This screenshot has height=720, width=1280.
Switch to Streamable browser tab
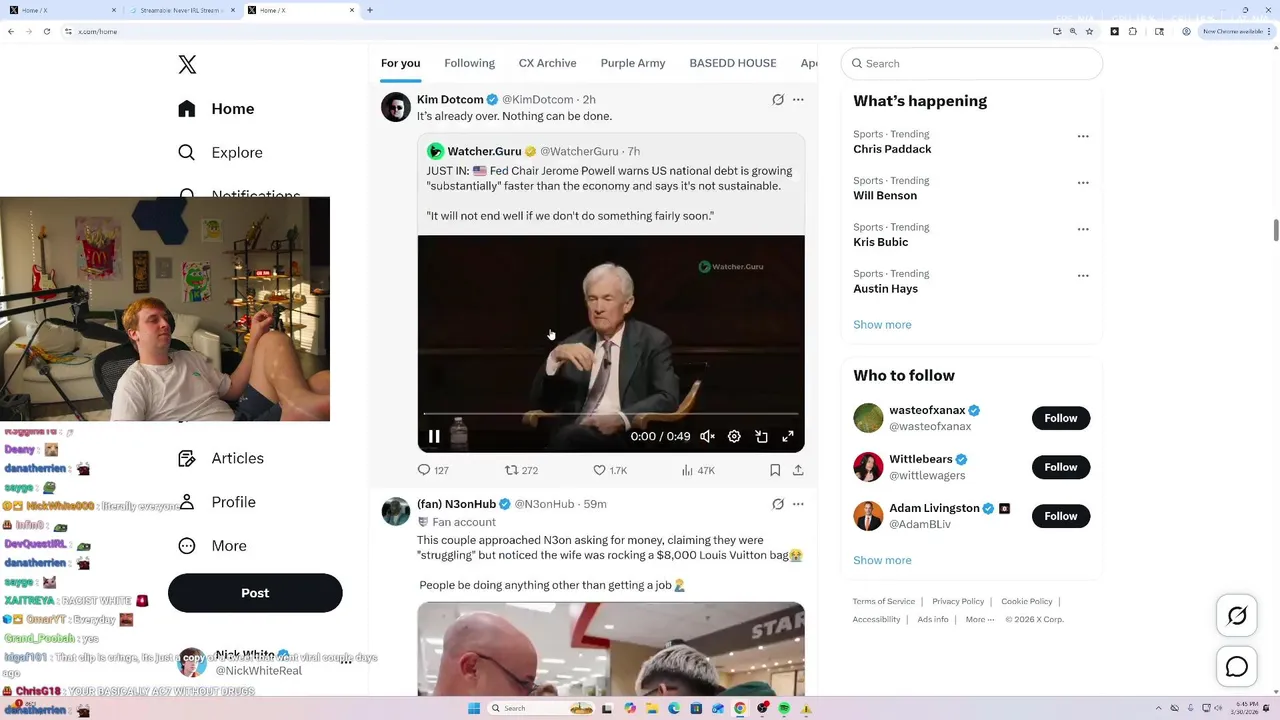184,10
